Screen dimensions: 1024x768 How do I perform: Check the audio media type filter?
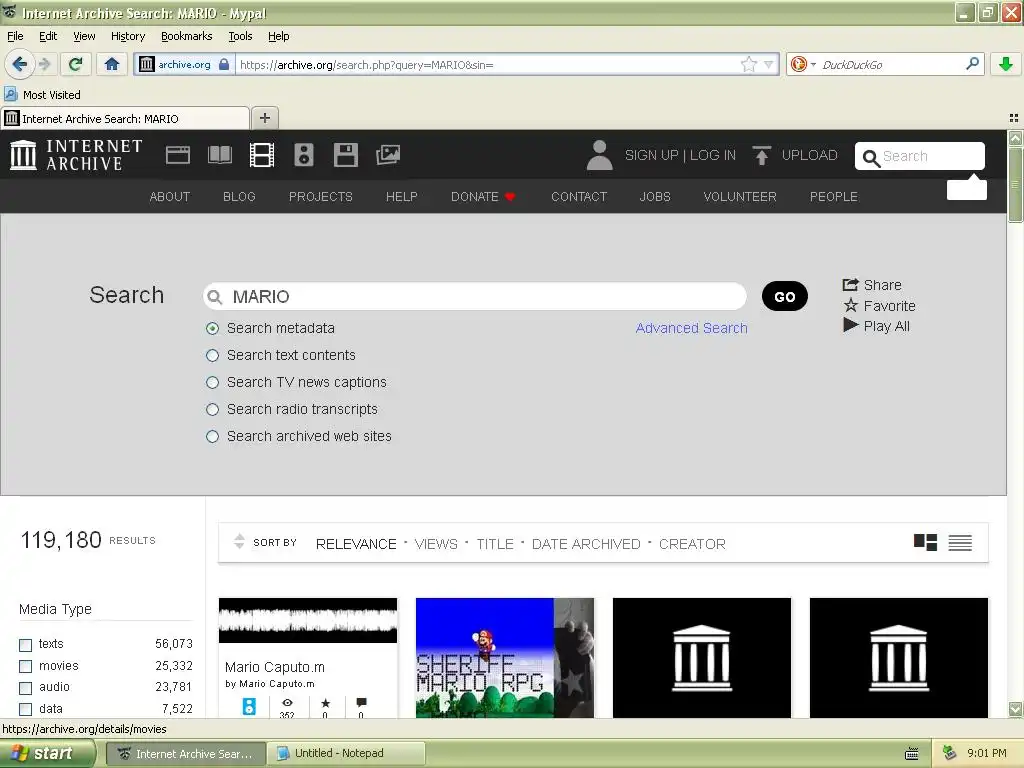[25, 688]
